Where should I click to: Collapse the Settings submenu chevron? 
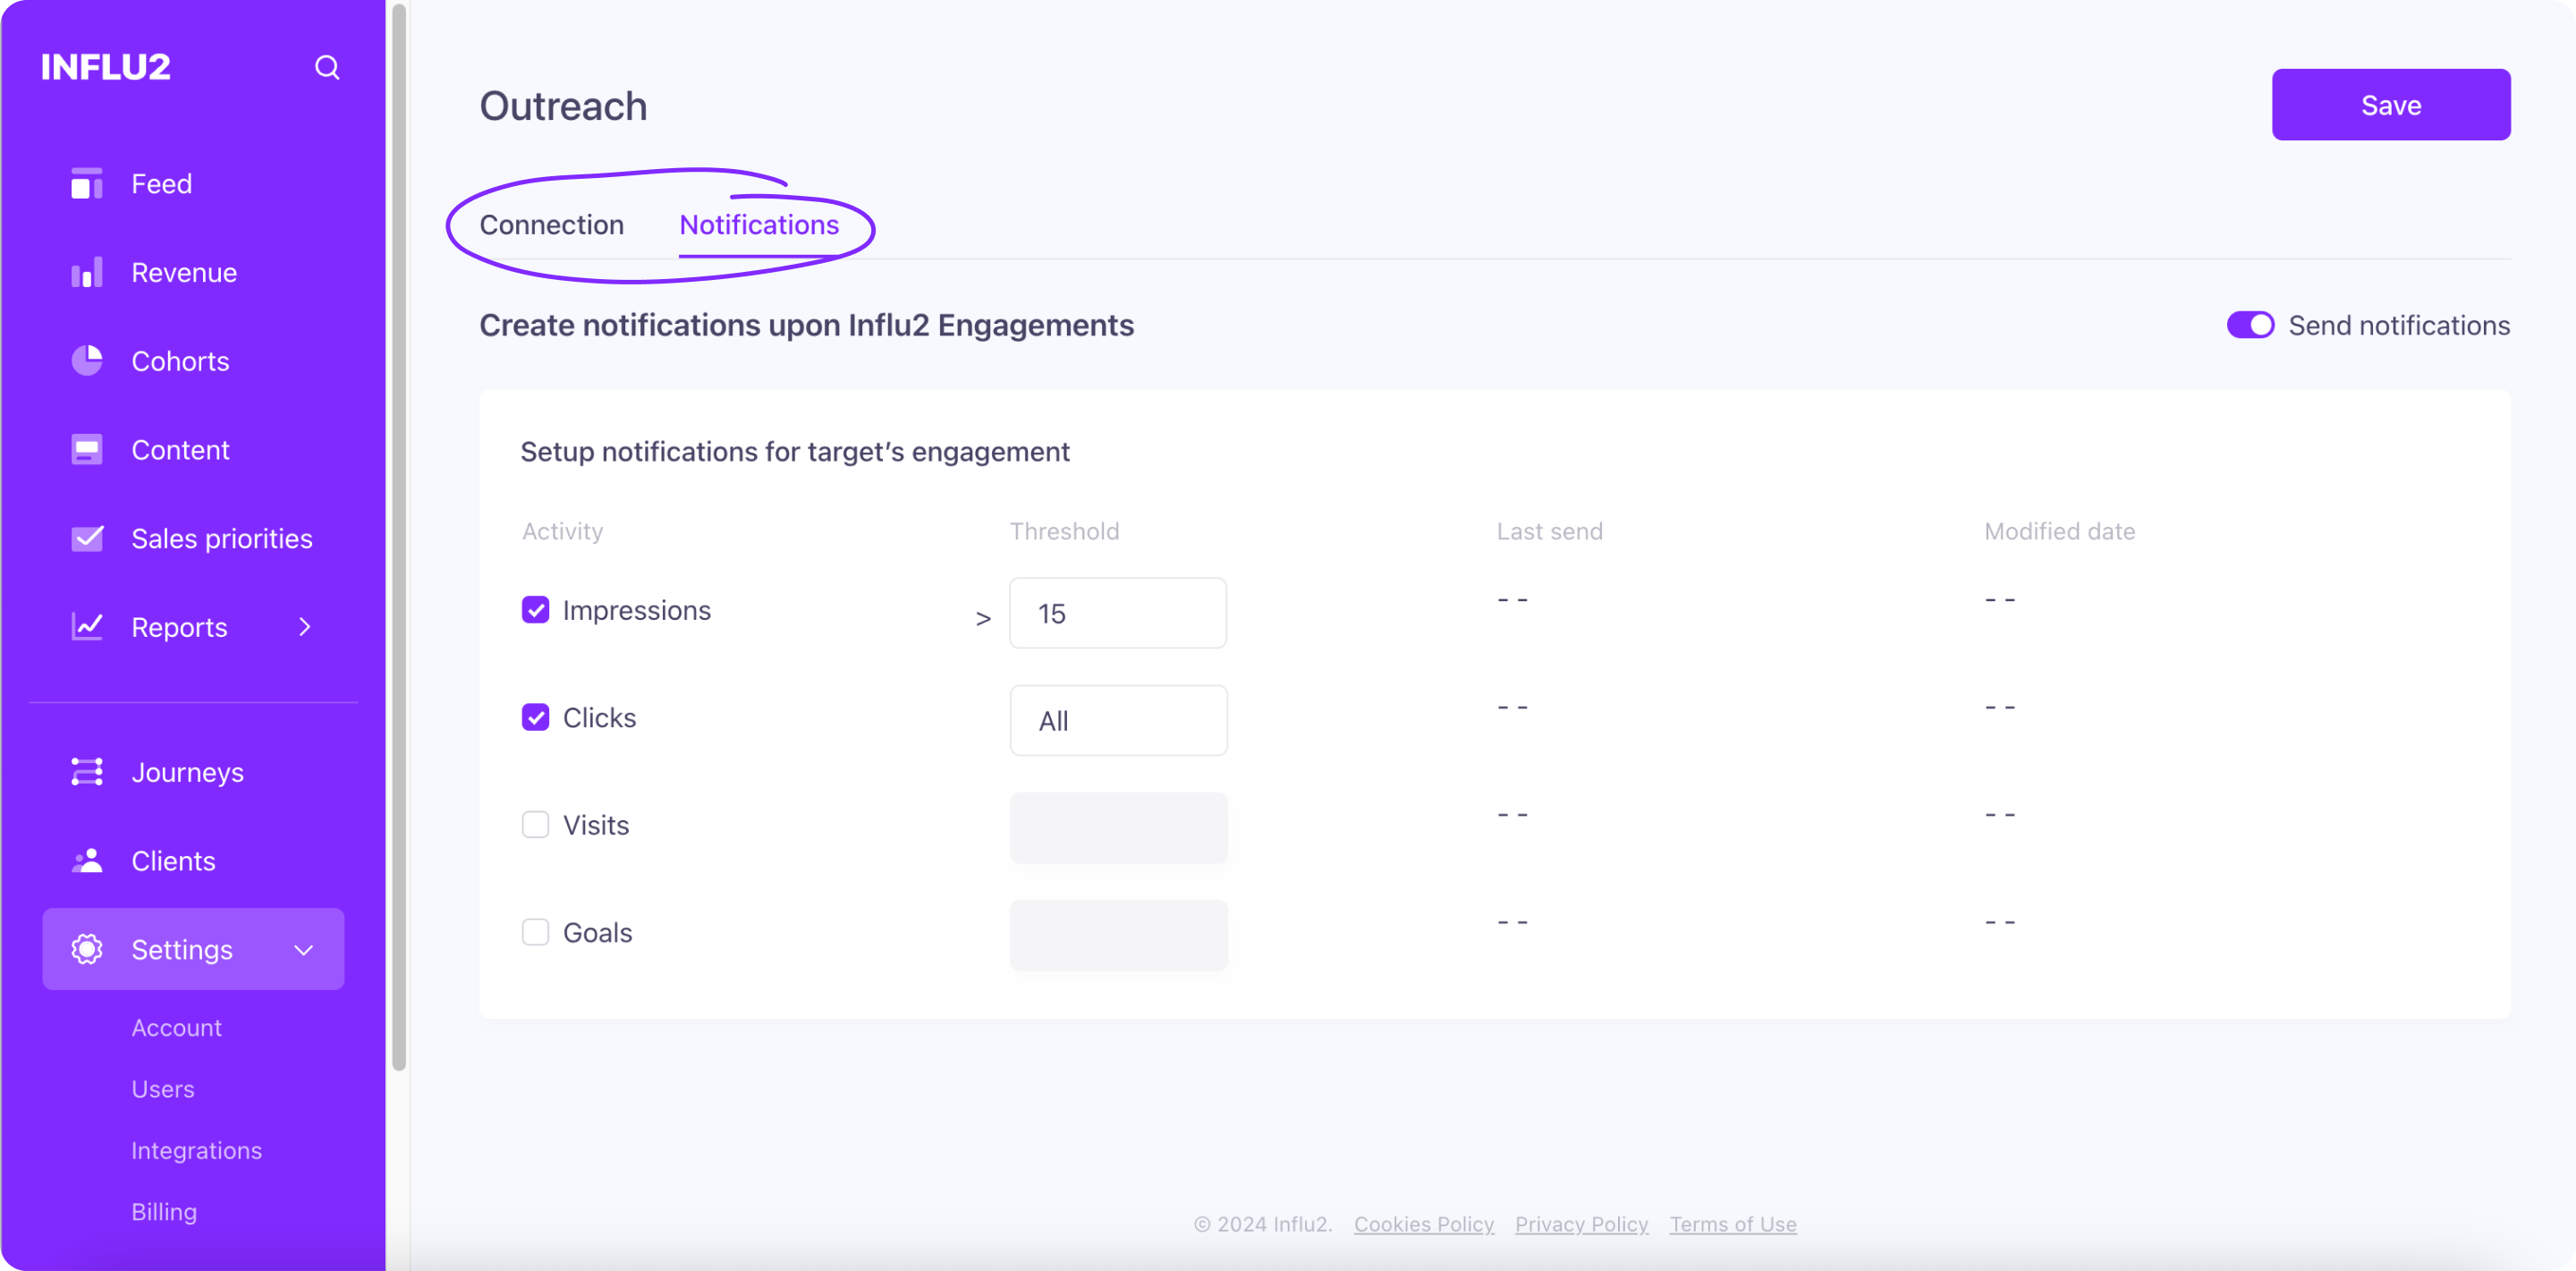[x=304, y=950]
